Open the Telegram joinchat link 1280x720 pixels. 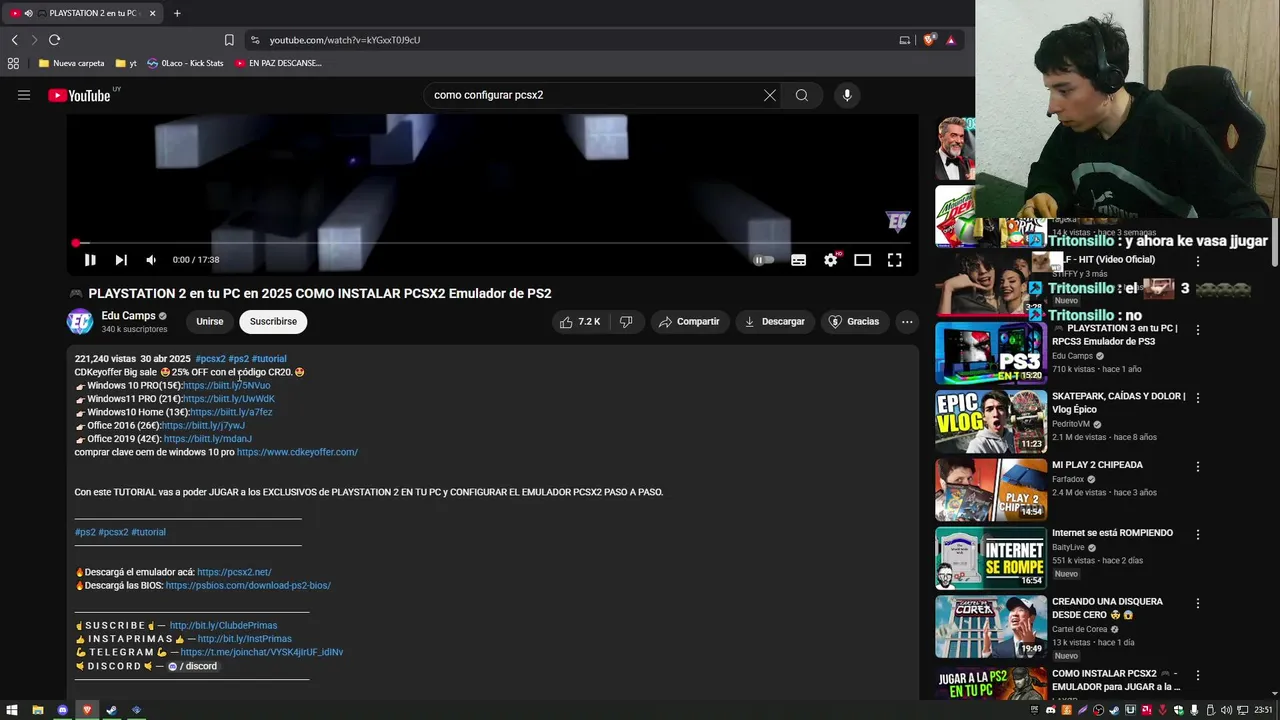(x=262, y=652)
